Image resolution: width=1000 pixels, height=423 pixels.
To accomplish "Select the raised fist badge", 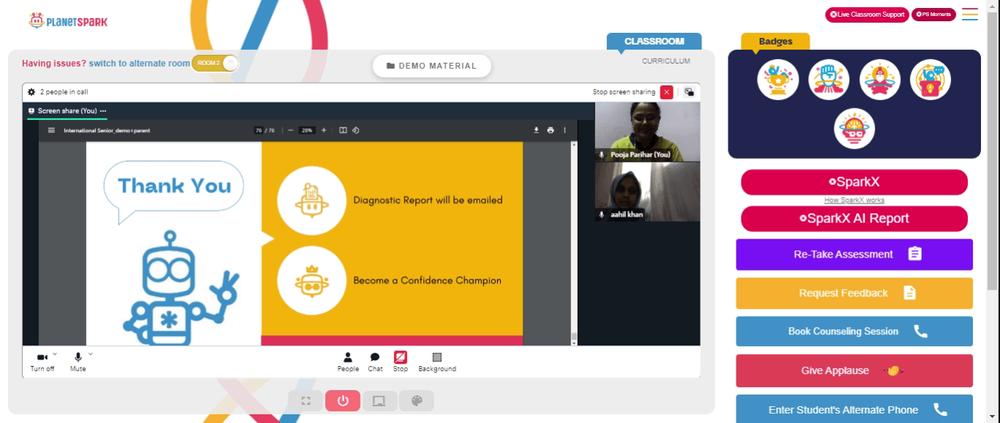I will point(828,79).
